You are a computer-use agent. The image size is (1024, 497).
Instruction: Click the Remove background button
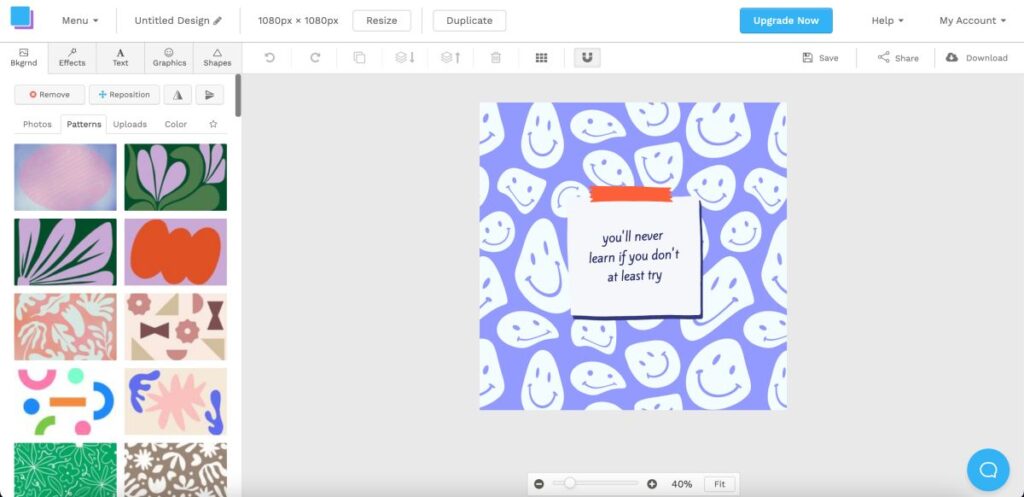(50, 95)
